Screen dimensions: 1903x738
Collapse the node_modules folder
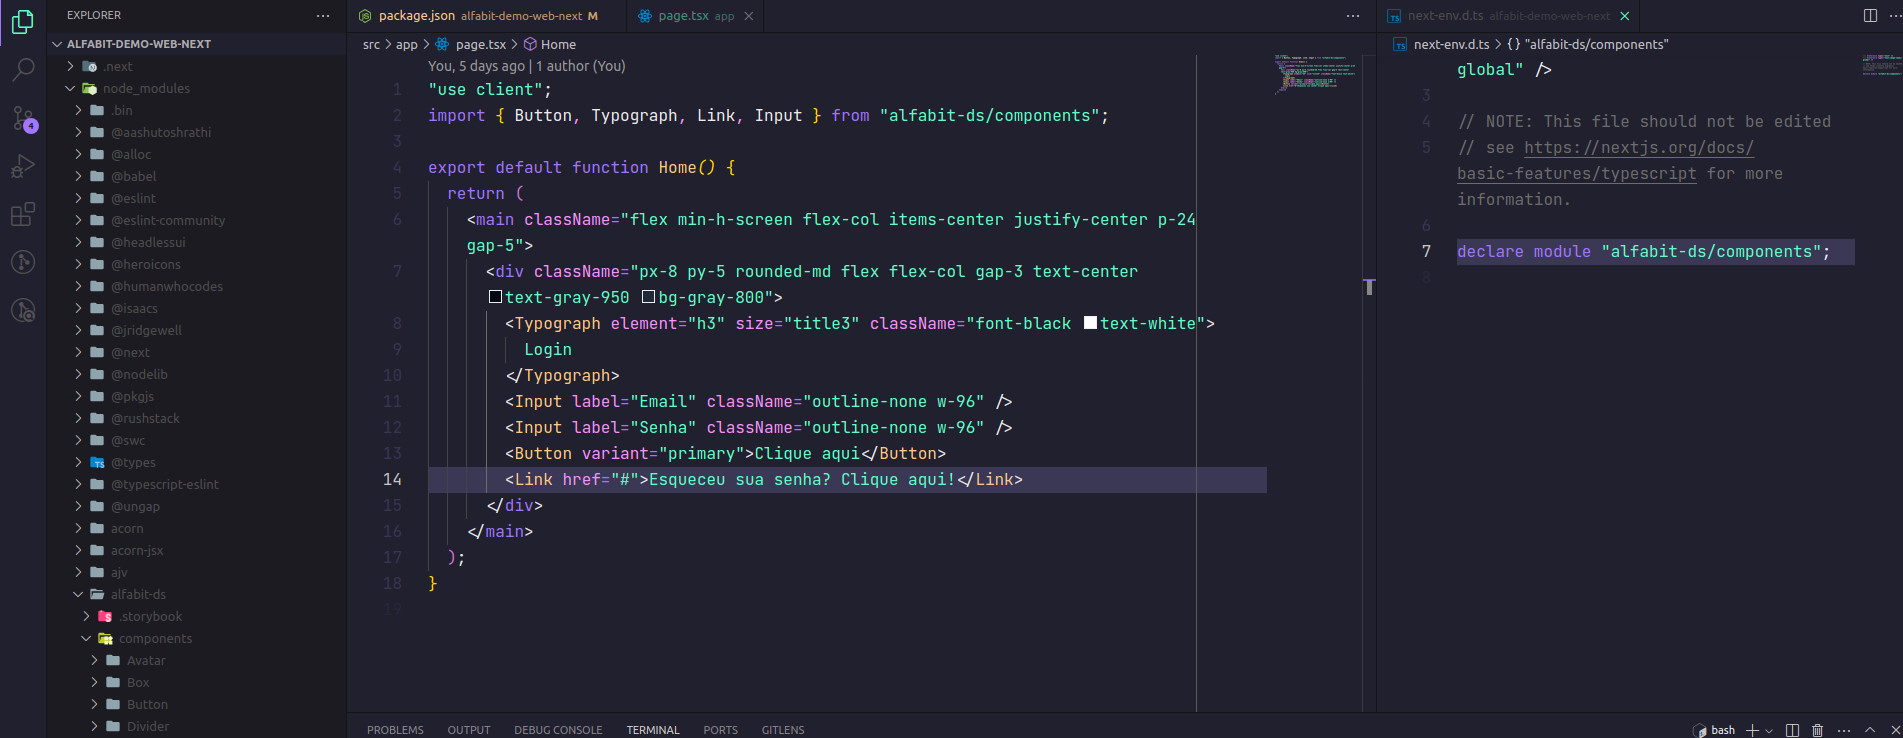pyautogui.click(x=197, y=88)
